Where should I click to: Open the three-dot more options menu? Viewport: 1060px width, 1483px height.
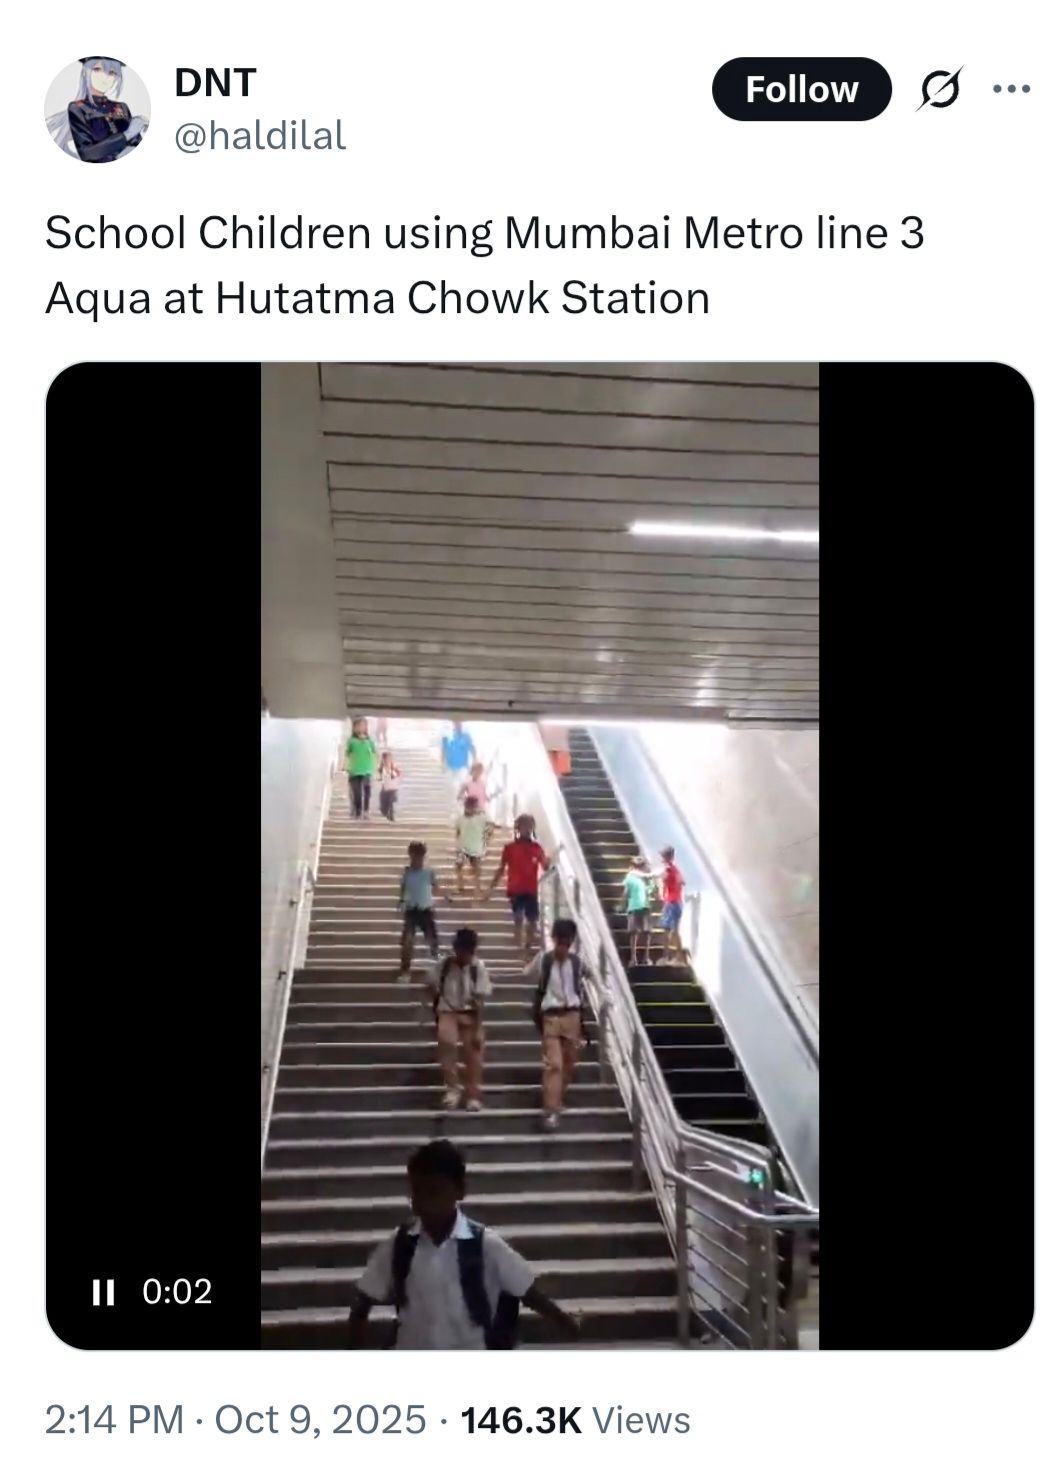pos(1011,89)
